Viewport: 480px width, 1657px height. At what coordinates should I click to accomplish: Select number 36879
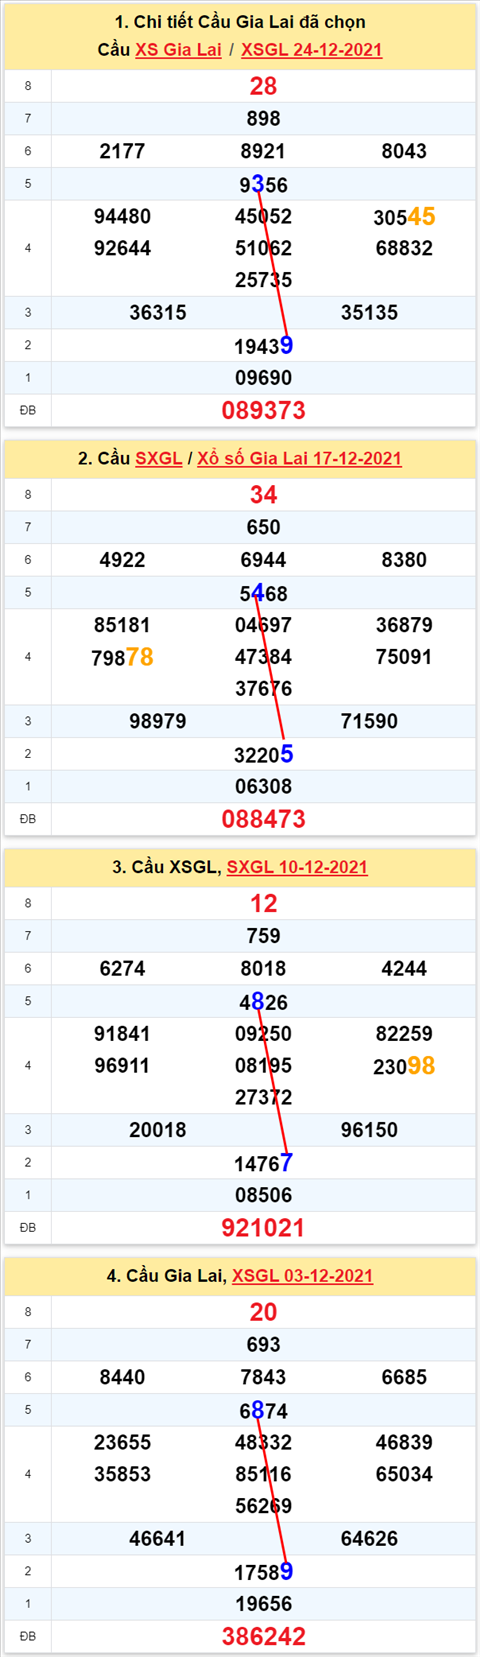(404, 626)
